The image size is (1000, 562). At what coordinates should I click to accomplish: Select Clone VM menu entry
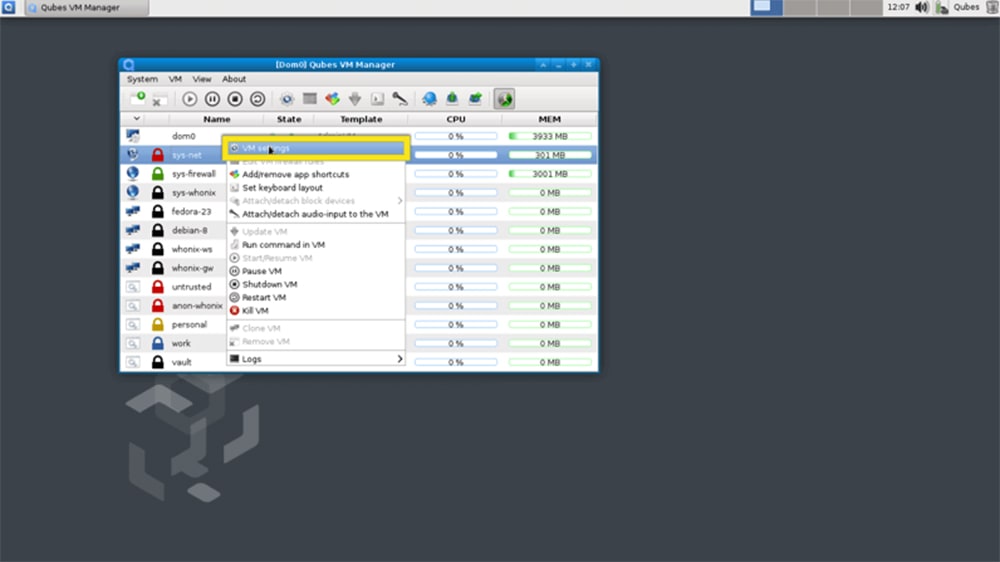click(316, 329)
